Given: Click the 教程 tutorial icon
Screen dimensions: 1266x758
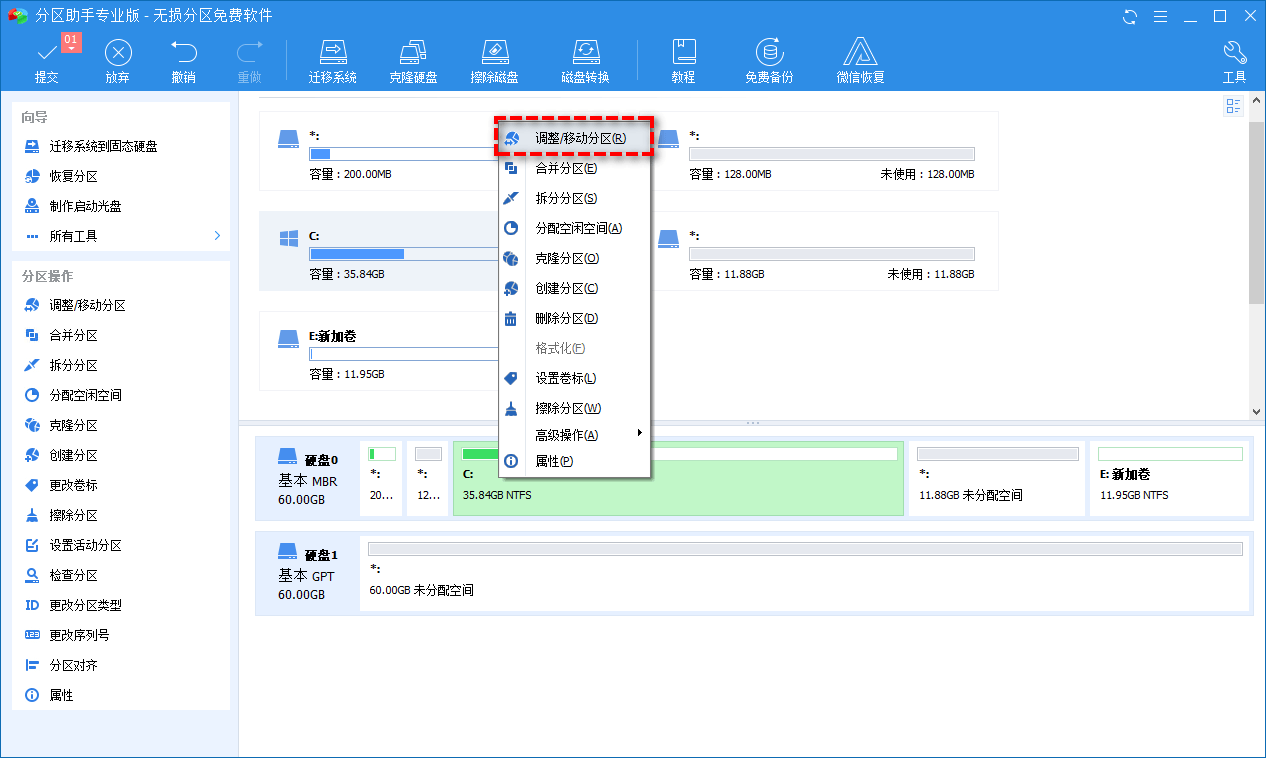Looking at the screenshot, I should pos(683,60).
